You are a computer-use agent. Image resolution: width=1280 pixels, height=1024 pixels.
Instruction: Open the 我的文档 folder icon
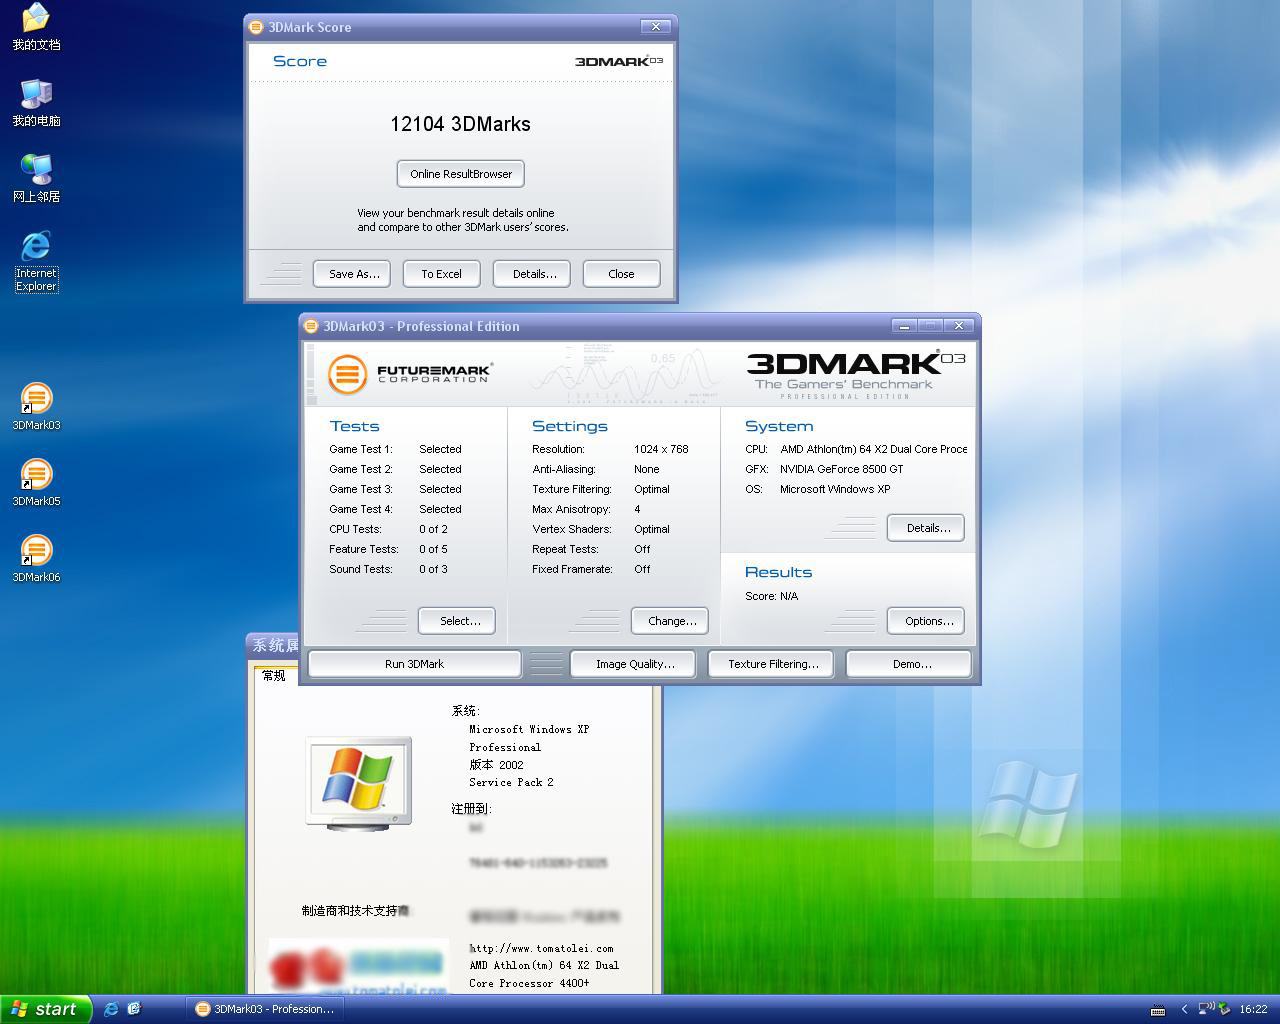pos(36,19)
